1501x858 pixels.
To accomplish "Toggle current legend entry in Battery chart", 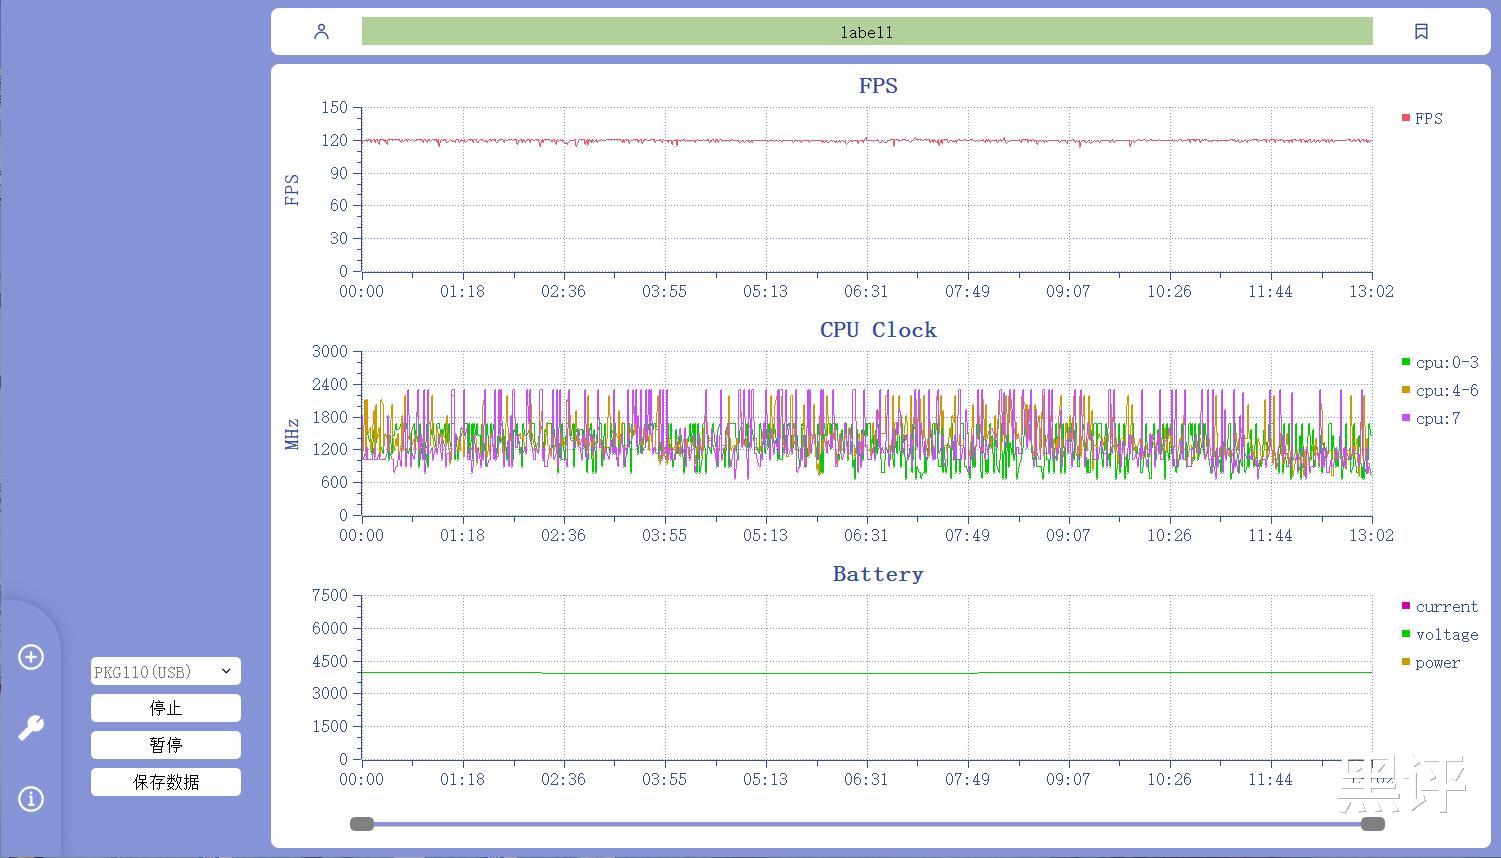I will (1440, 606).
